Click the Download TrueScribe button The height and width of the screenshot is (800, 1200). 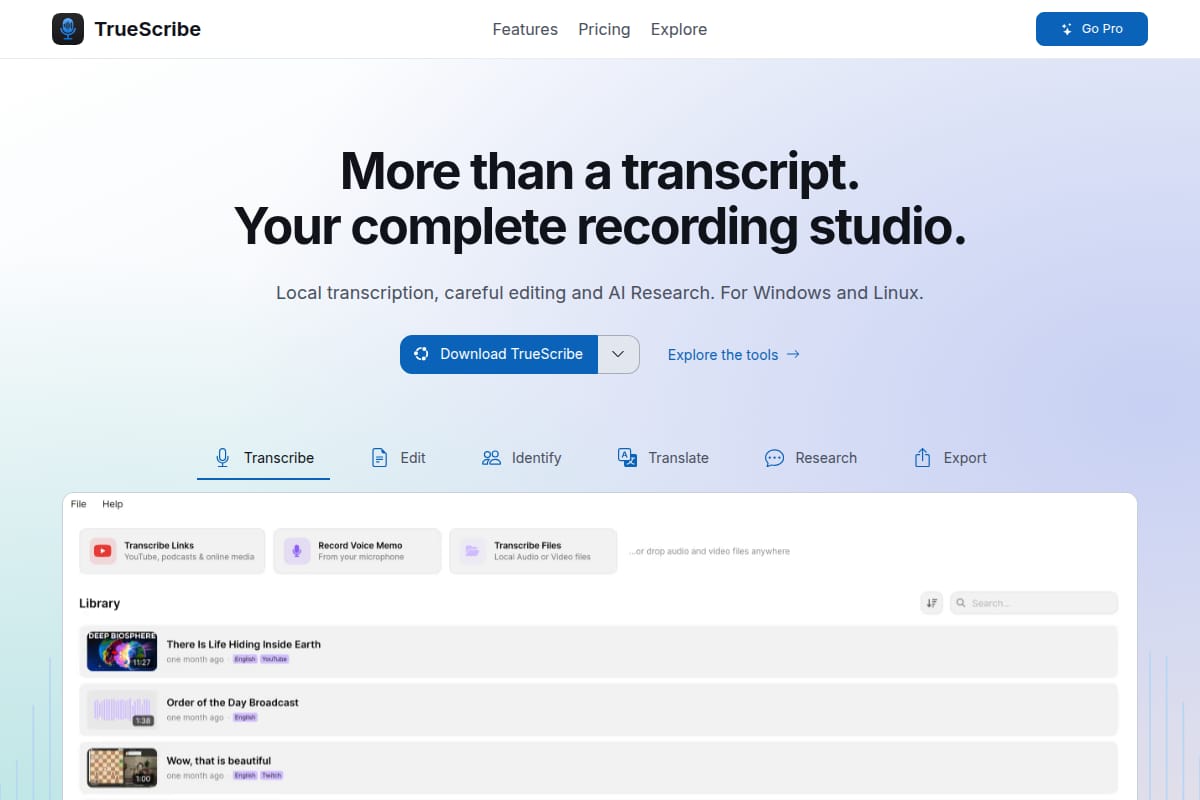click(x=499, y=354)
